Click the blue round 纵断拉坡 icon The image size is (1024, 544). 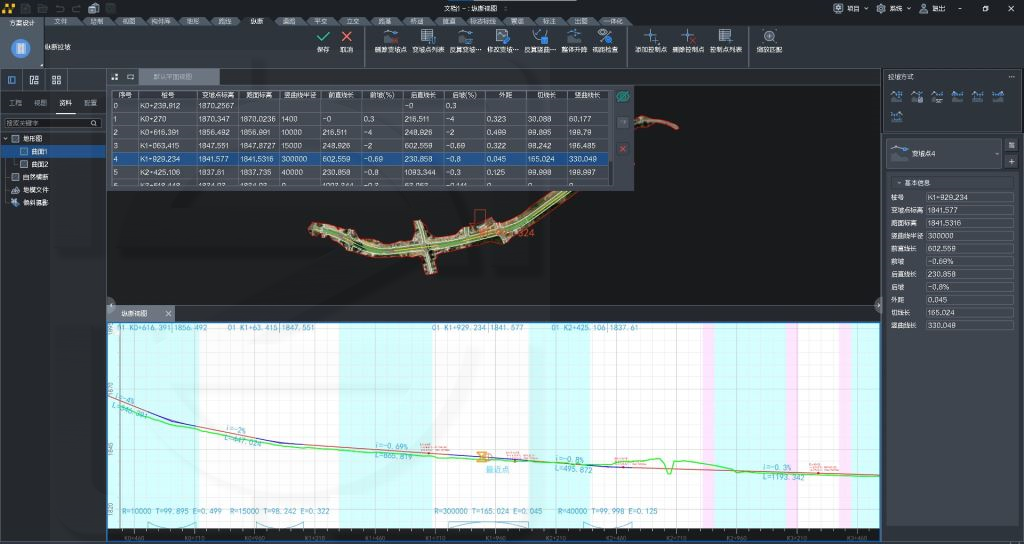21,48
